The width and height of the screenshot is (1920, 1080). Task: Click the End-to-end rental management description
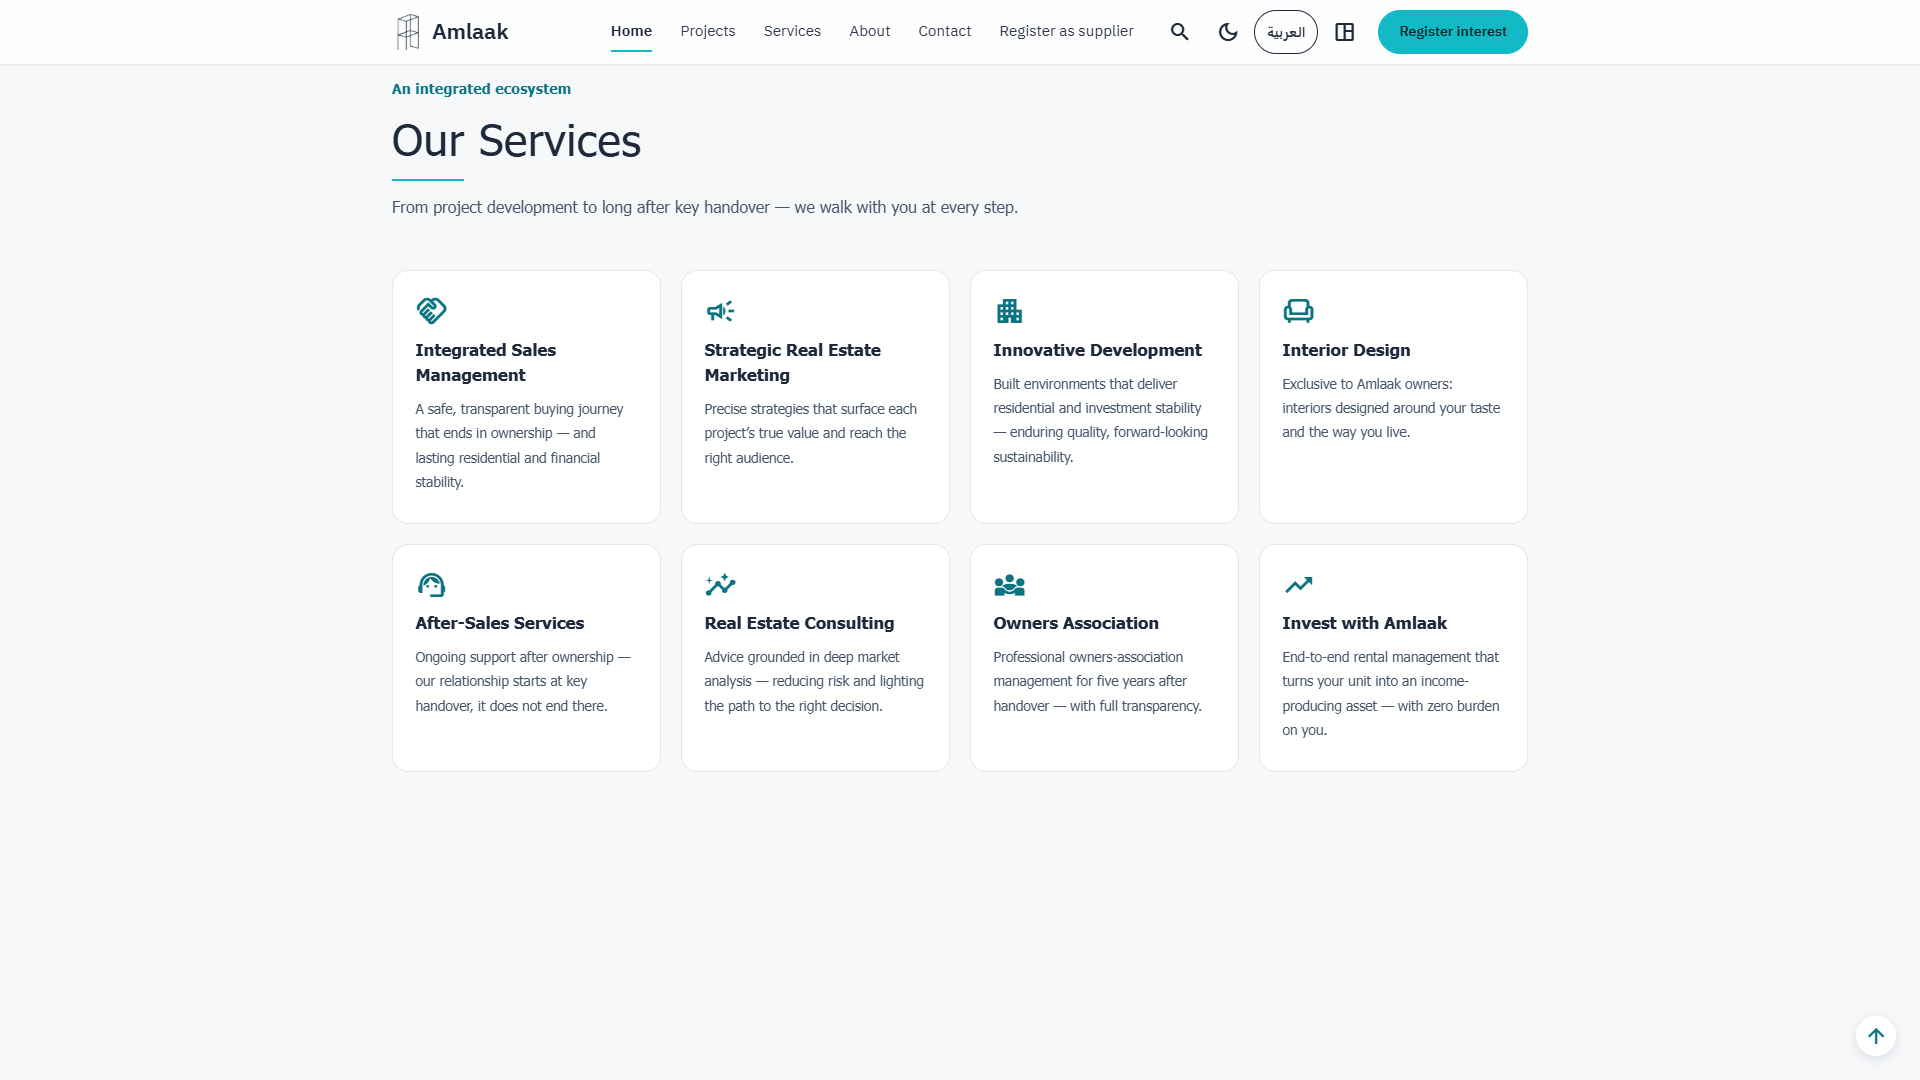point(1391,693)
